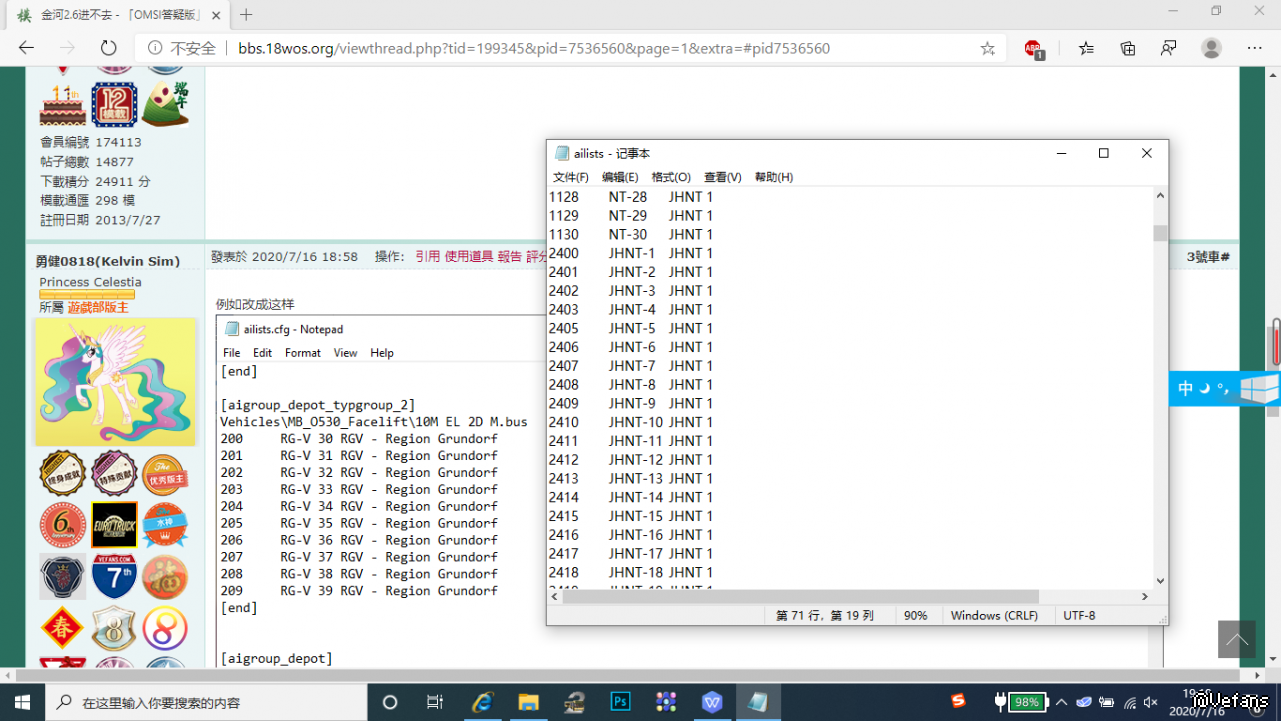The height and width of the screenshot is (721, 1281).
Task: Open File Explorer from the taskbar
Action: pos(528,702)
